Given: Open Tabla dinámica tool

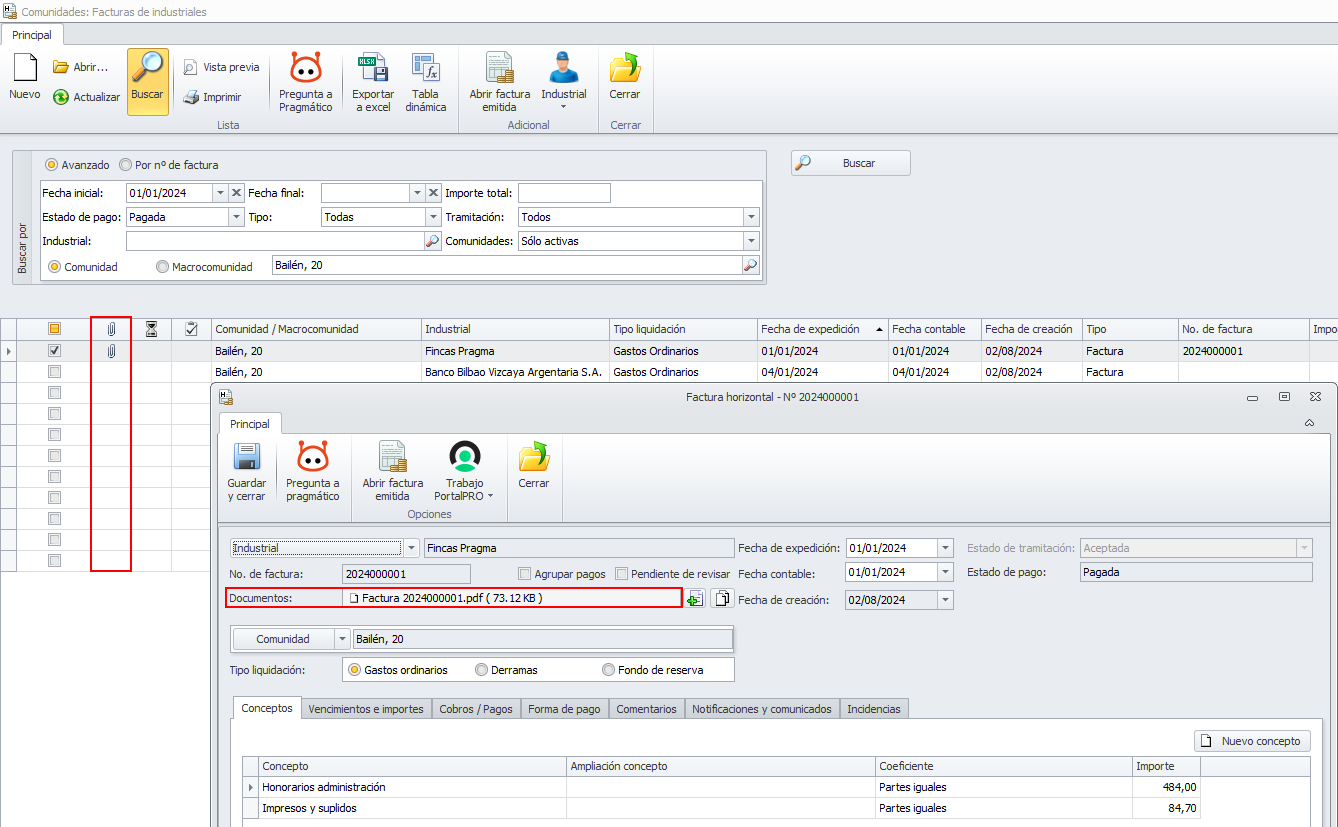Looking at the screenshot, I should pos(426,70).
